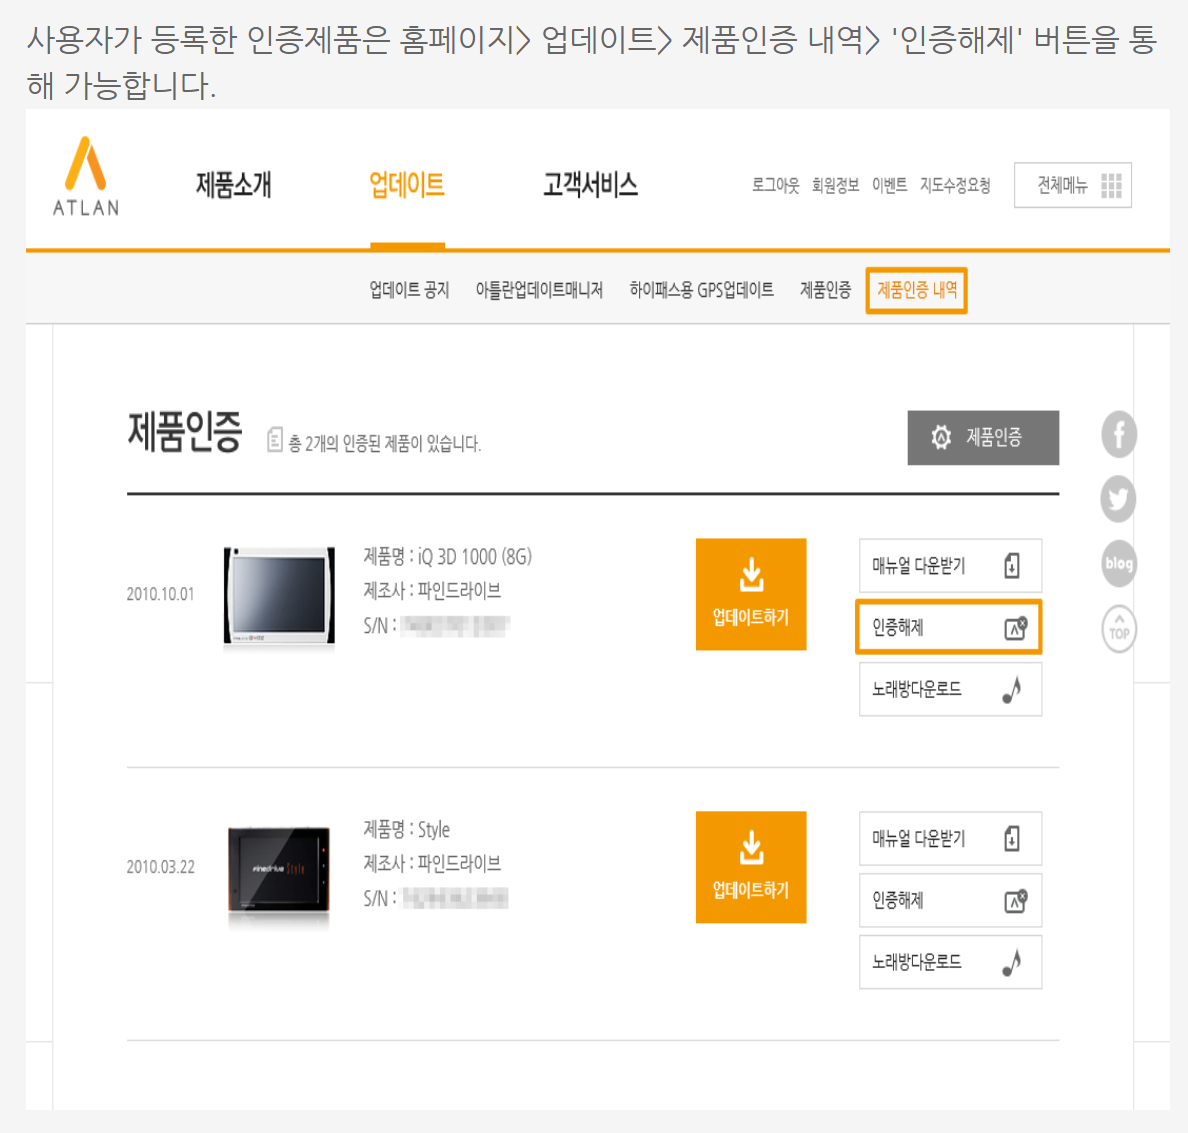Download manual for iQ 3D 1000
Screen dimensions: 1188x1133
point(949,566)
